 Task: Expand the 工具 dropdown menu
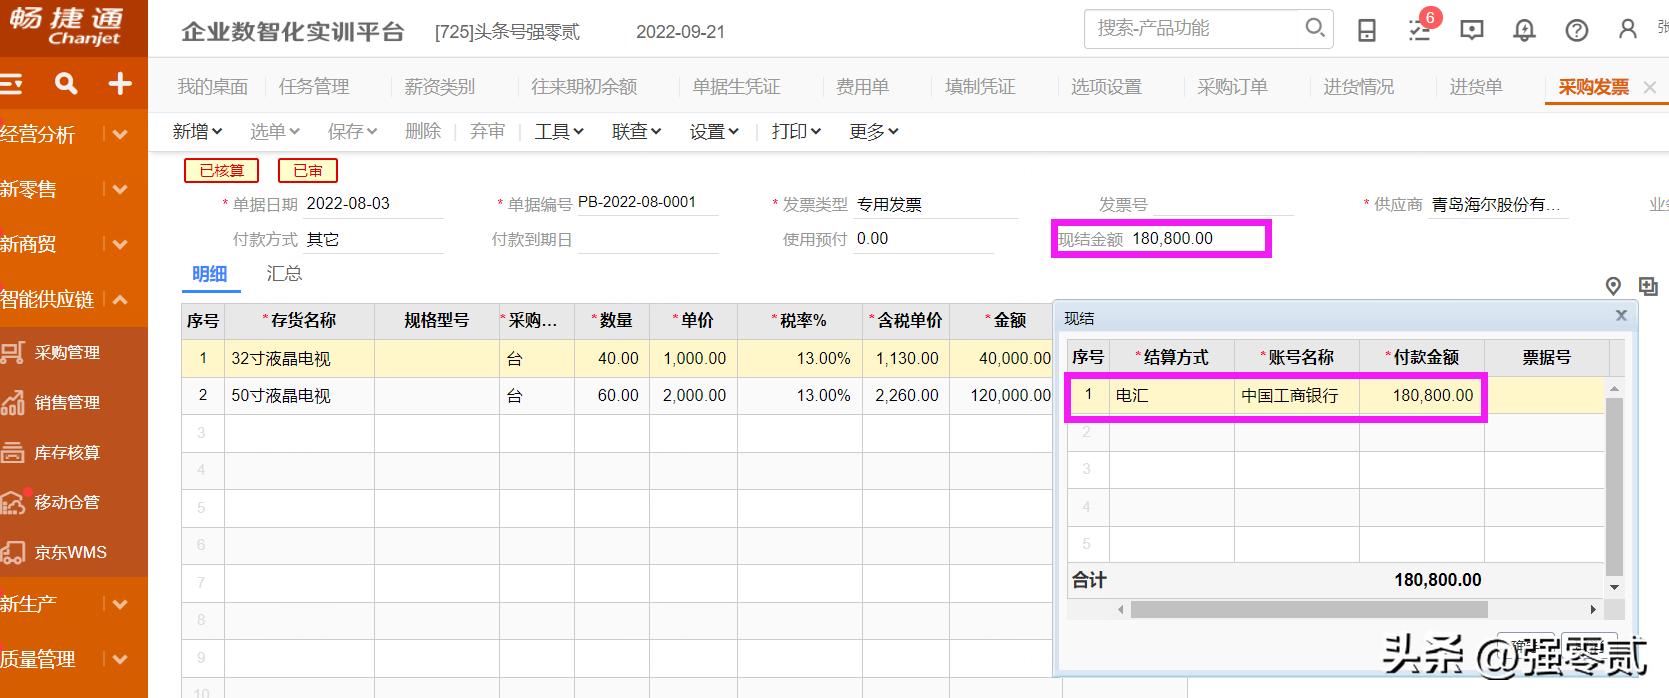click(559, 131)
